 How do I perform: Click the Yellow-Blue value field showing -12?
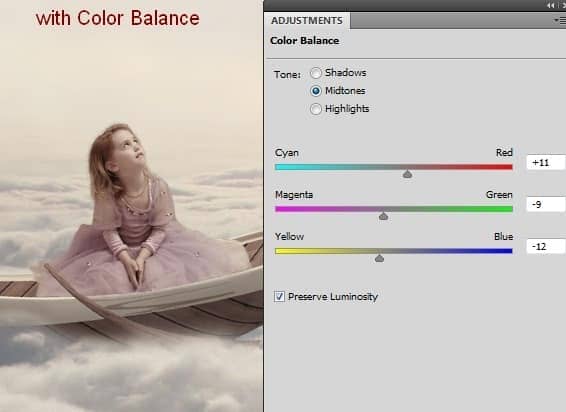[x=546, y=247]
